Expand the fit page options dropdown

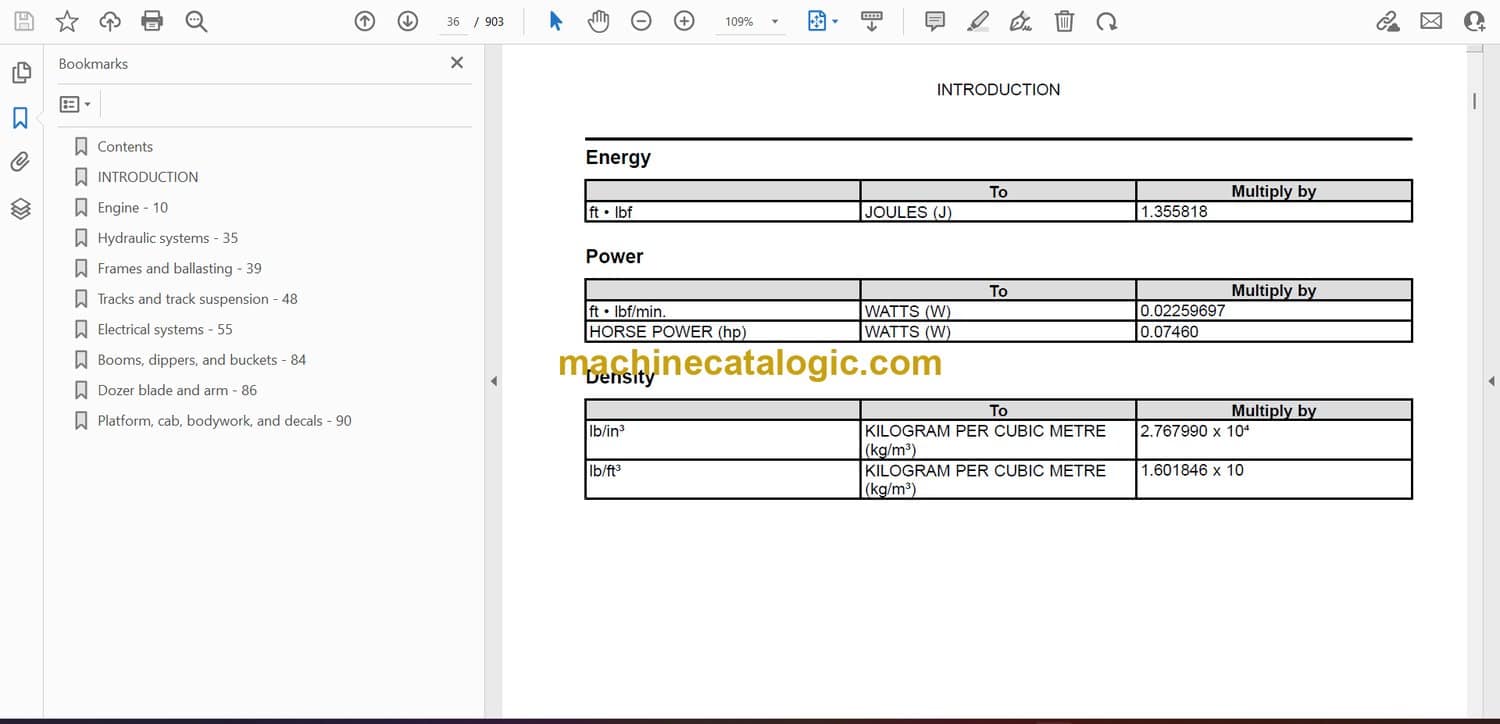(x=823, y=21)
